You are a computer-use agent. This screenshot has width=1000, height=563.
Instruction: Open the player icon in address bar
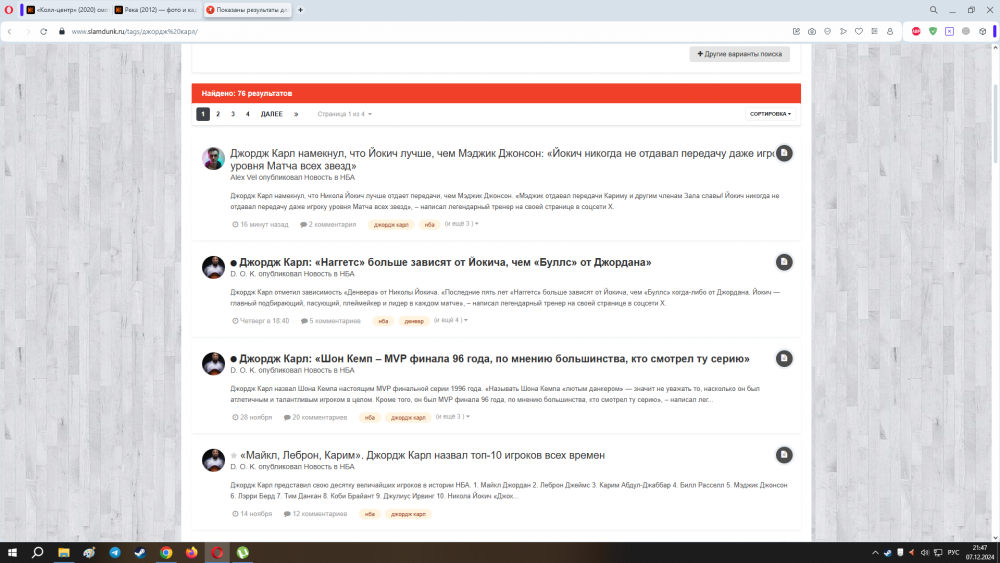point(843,31)
